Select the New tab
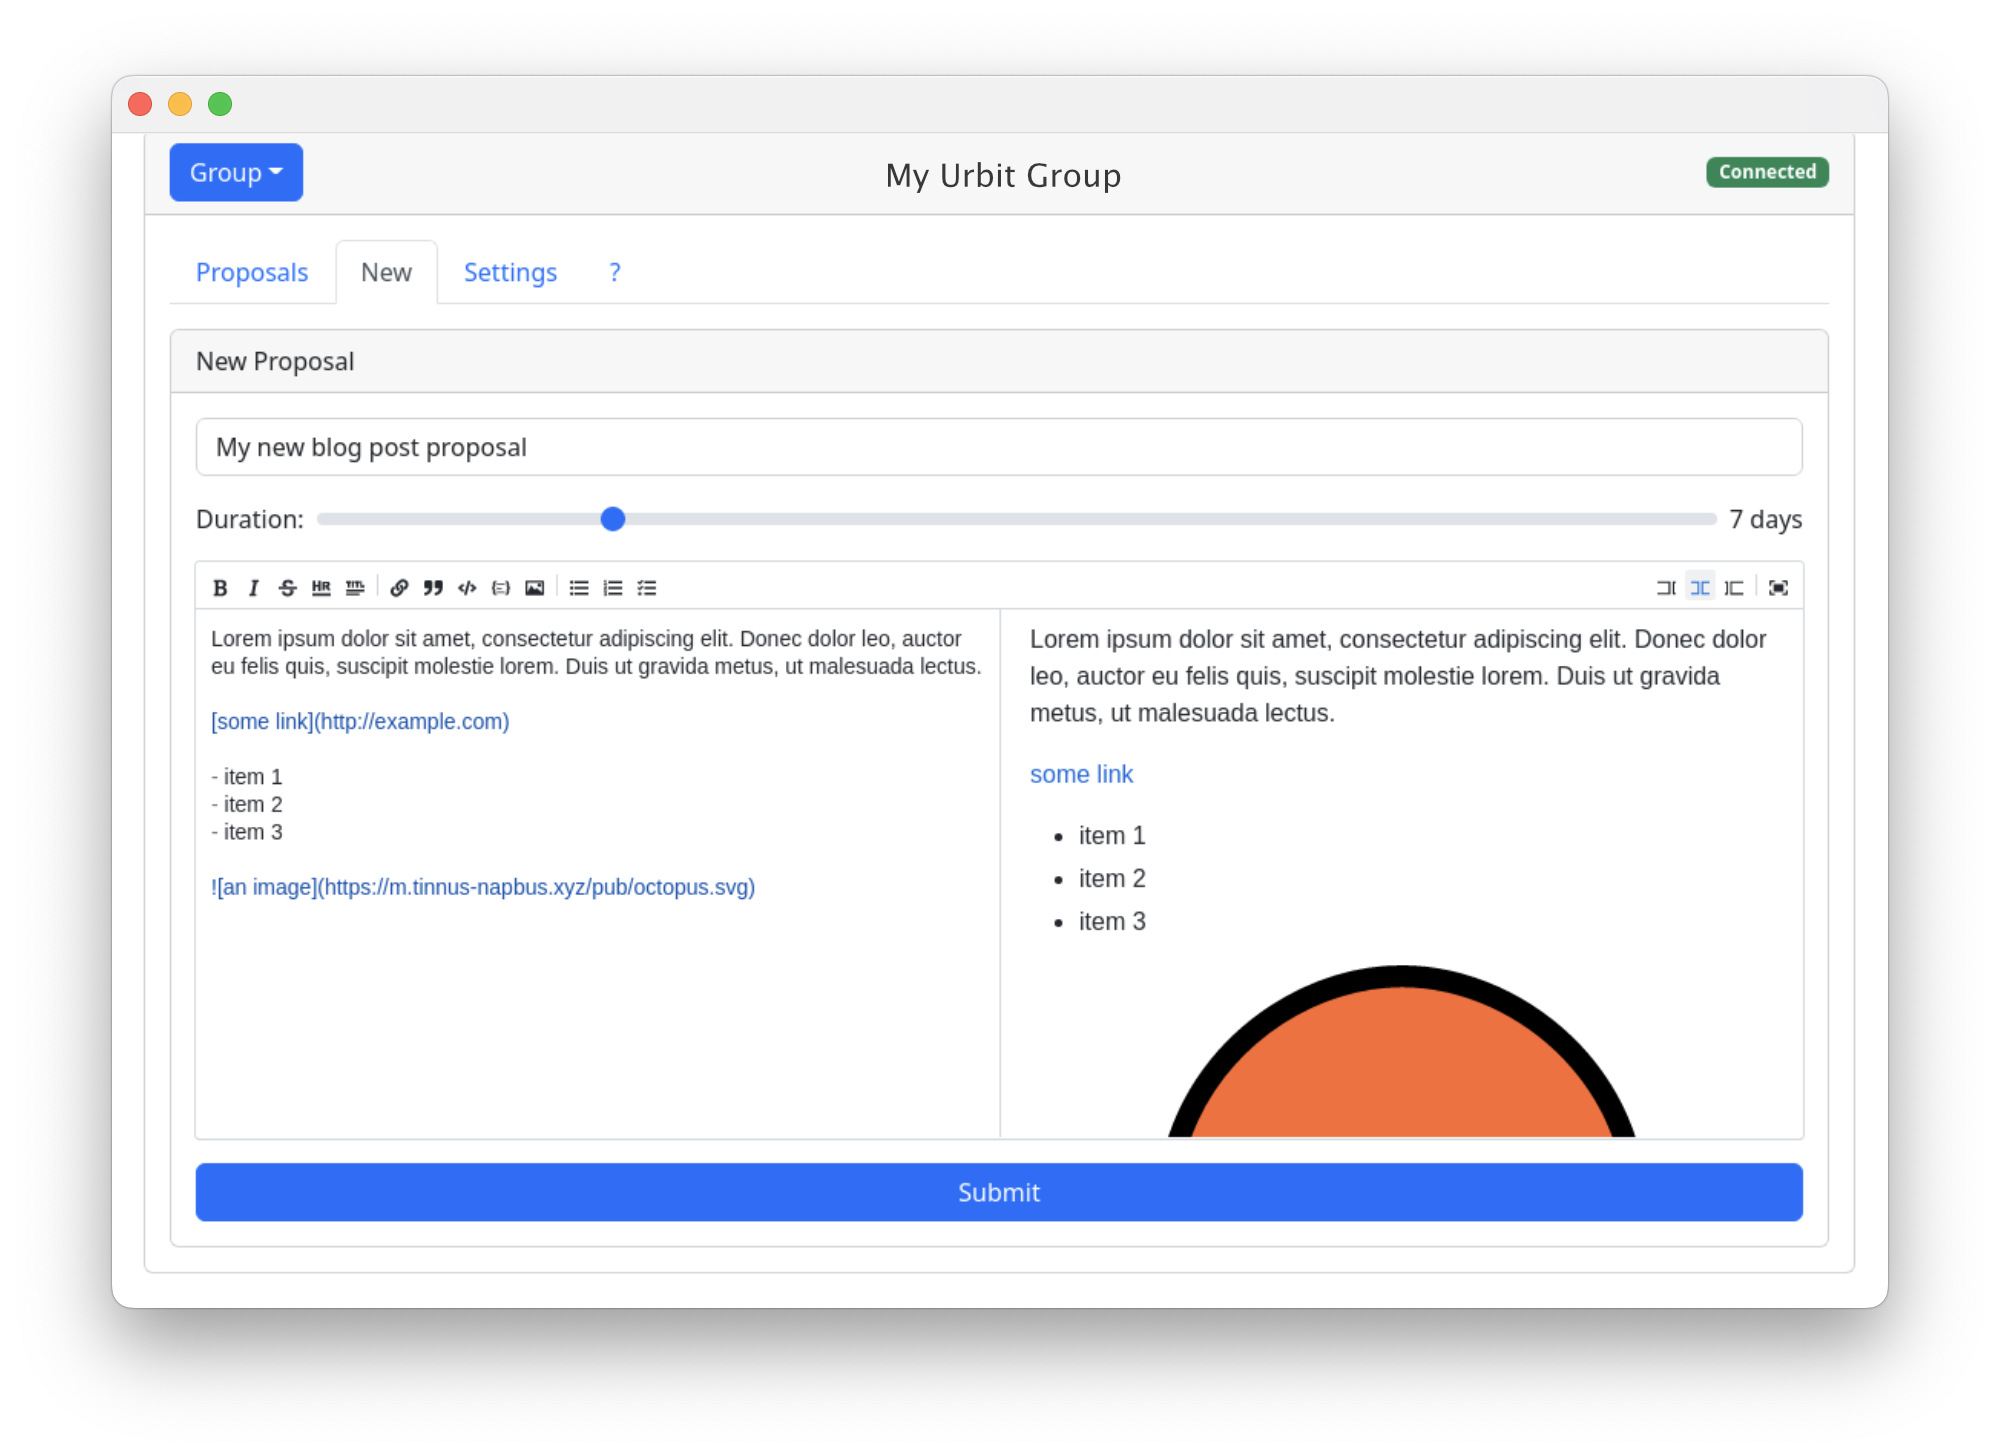The width and height of the screenshot is (2000, 1456). (x=386, y=272)
